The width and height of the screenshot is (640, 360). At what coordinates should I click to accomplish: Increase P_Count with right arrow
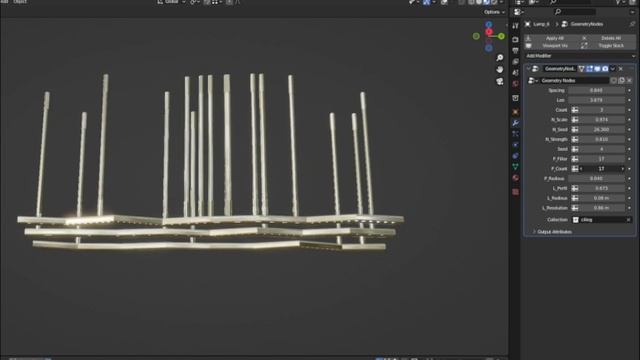pyautogui.click(x=622, y=169)
